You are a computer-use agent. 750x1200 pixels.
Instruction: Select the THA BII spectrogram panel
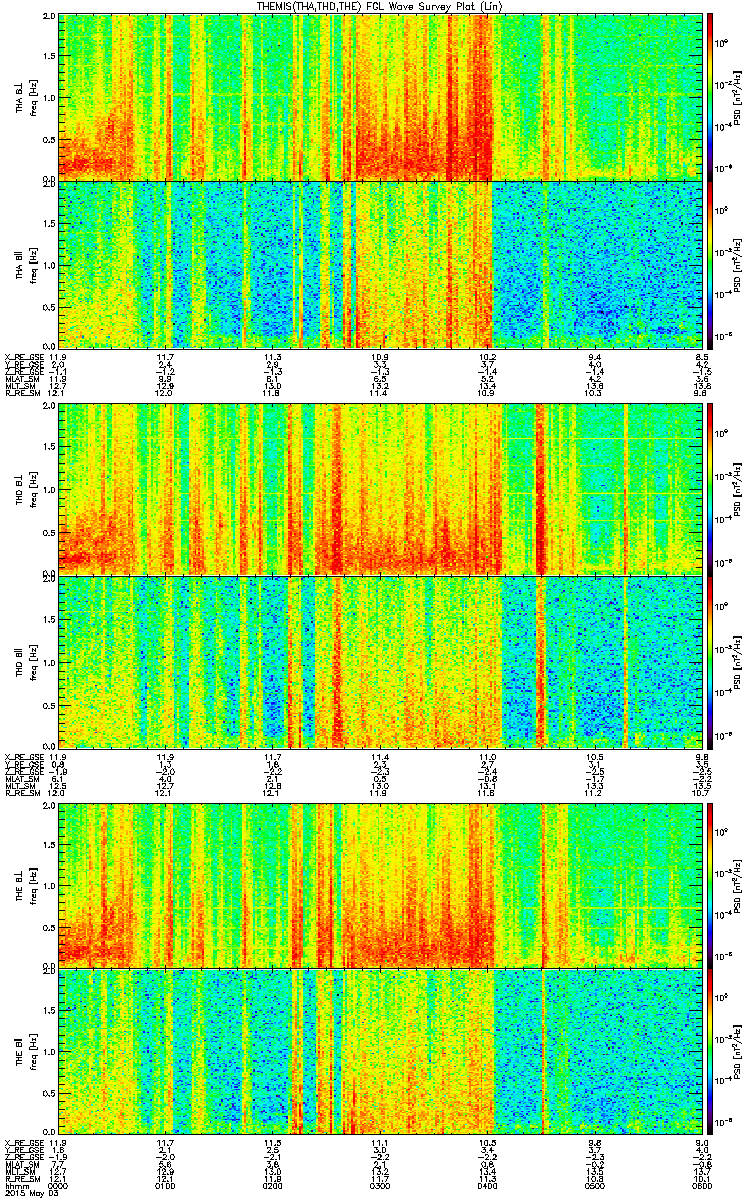pos(380,263)
